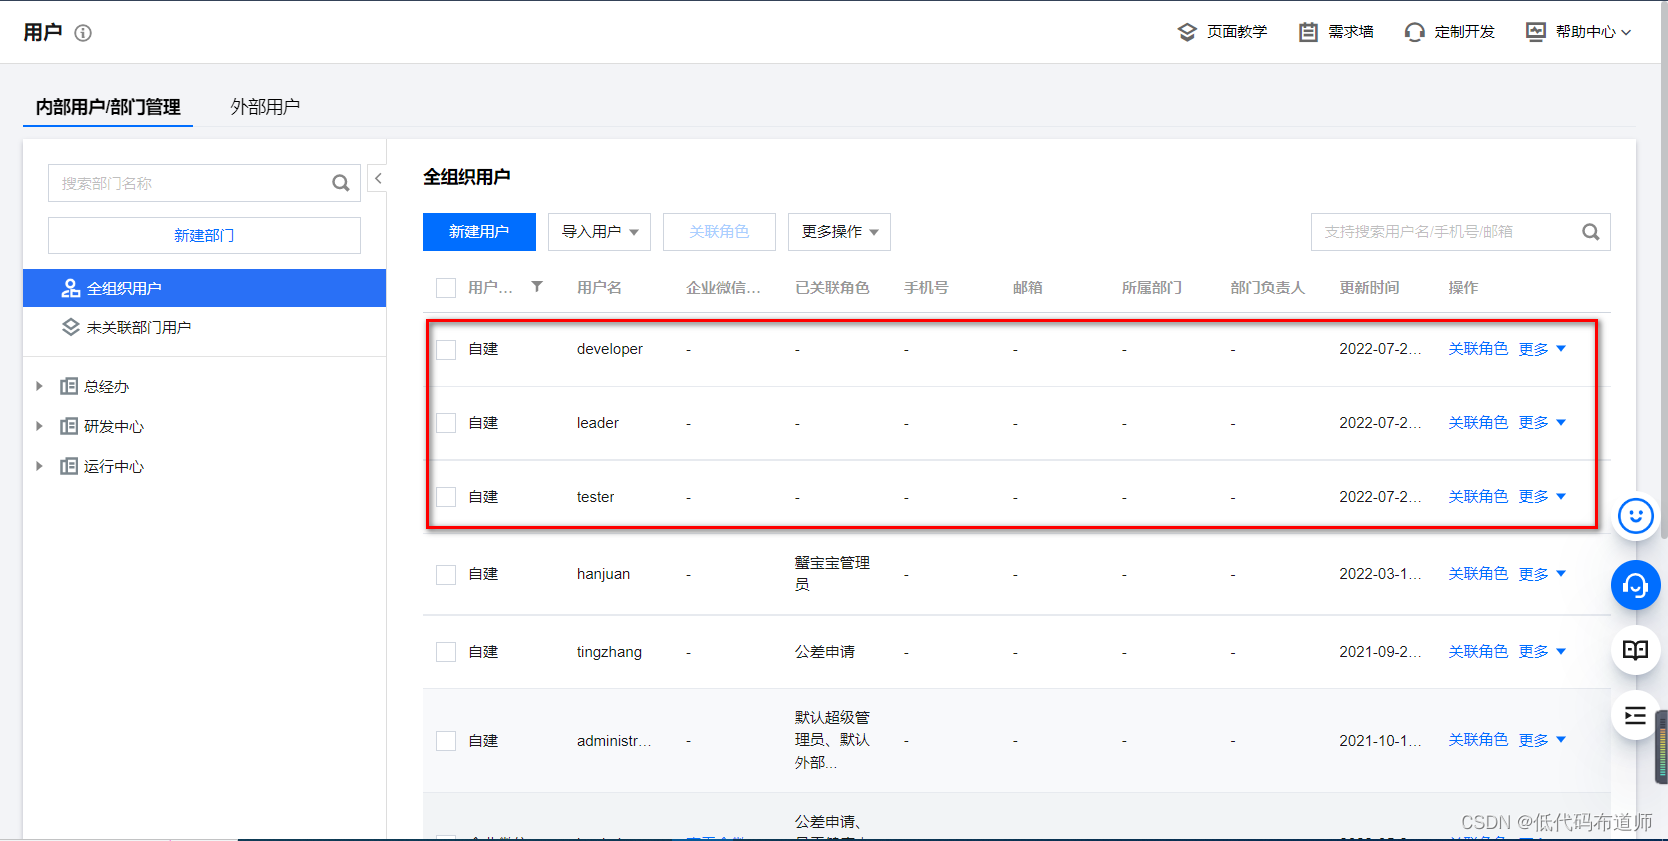Select 未关联部门用户 in the sidebar
This screenshot has height=841, width=1668.
(204, 327)
